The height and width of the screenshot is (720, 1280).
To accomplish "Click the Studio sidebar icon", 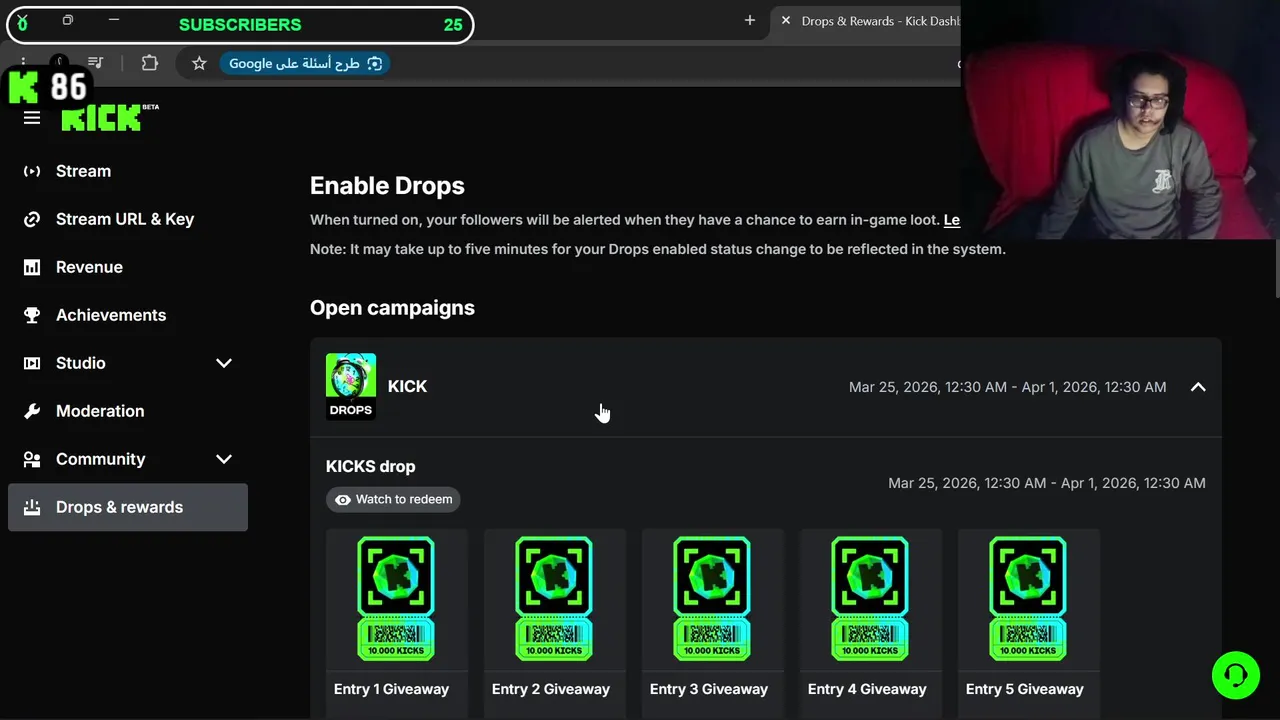I will pos(32,363).
